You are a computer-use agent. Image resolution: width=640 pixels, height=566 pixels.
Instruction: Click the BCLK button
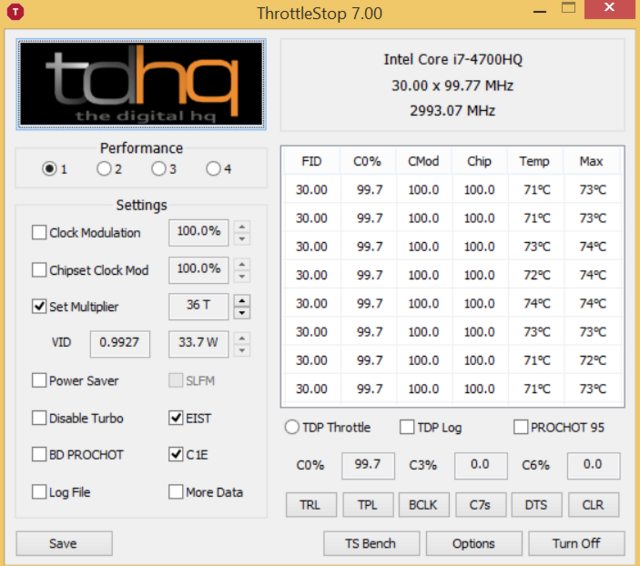click(x=424, y=505)
